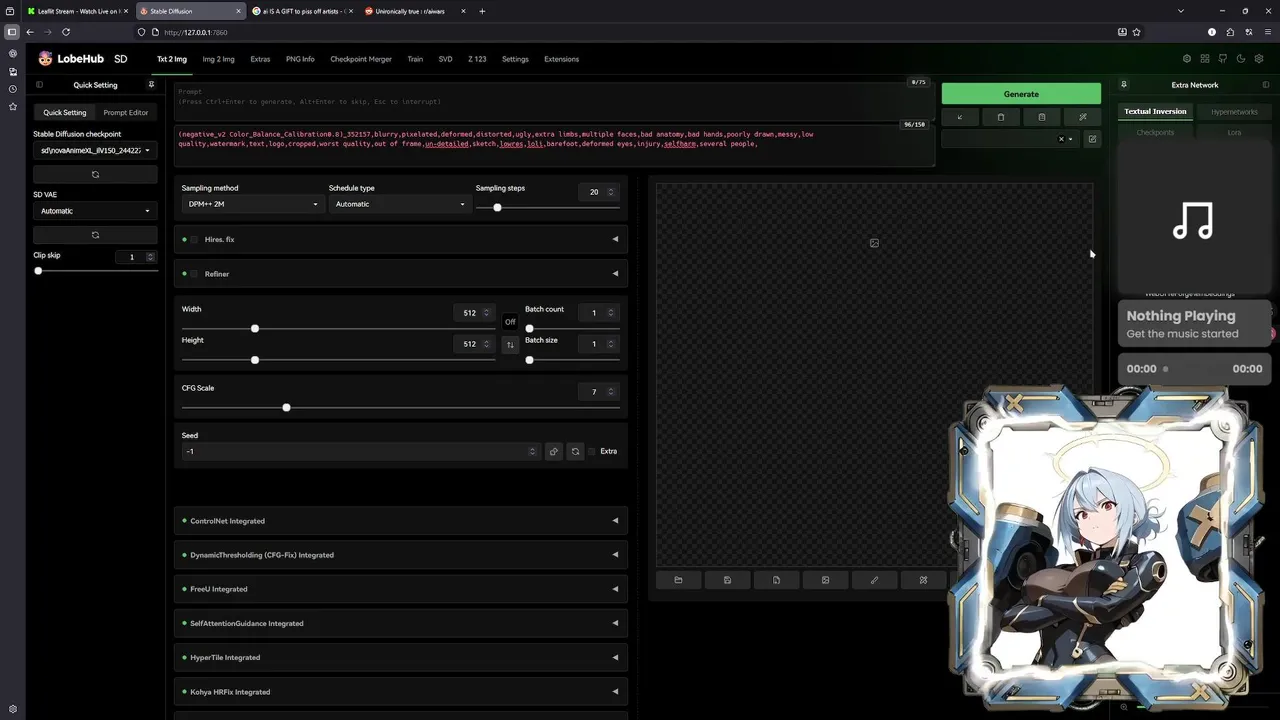Image resolution: width=1280 pixels, height=720 pixels.
Task: Open the Extras tab
Action: pos(260,59)
